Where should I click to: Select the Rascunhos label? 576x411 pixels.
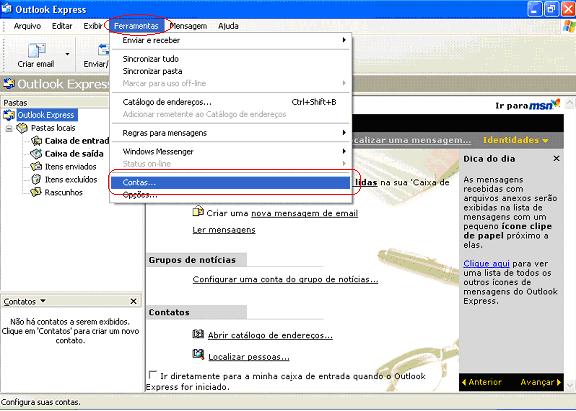tap(64, 192)
